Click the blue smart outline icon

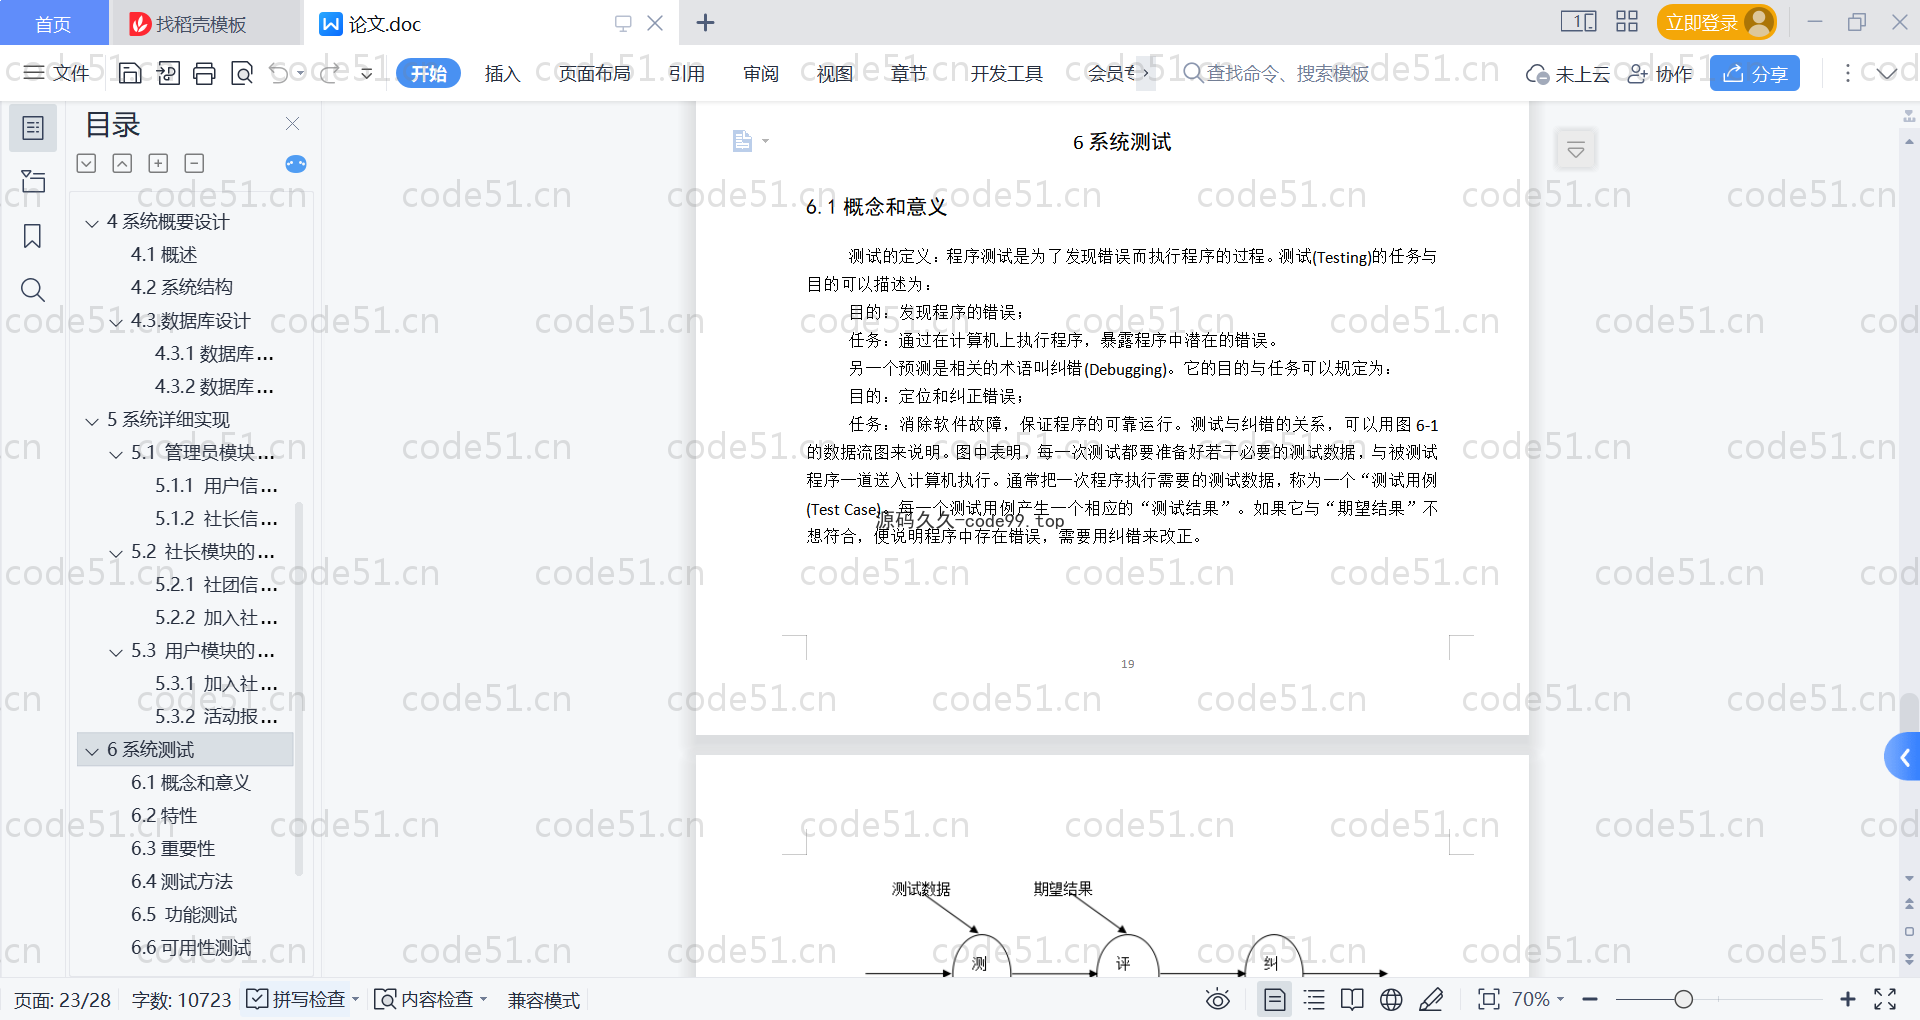click(x=296, y=164)
